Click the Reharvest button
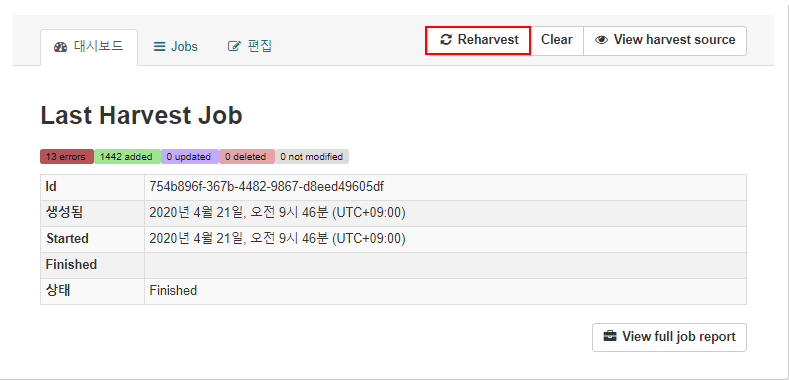This screenshot has width=789, height=380. [478, 40]
